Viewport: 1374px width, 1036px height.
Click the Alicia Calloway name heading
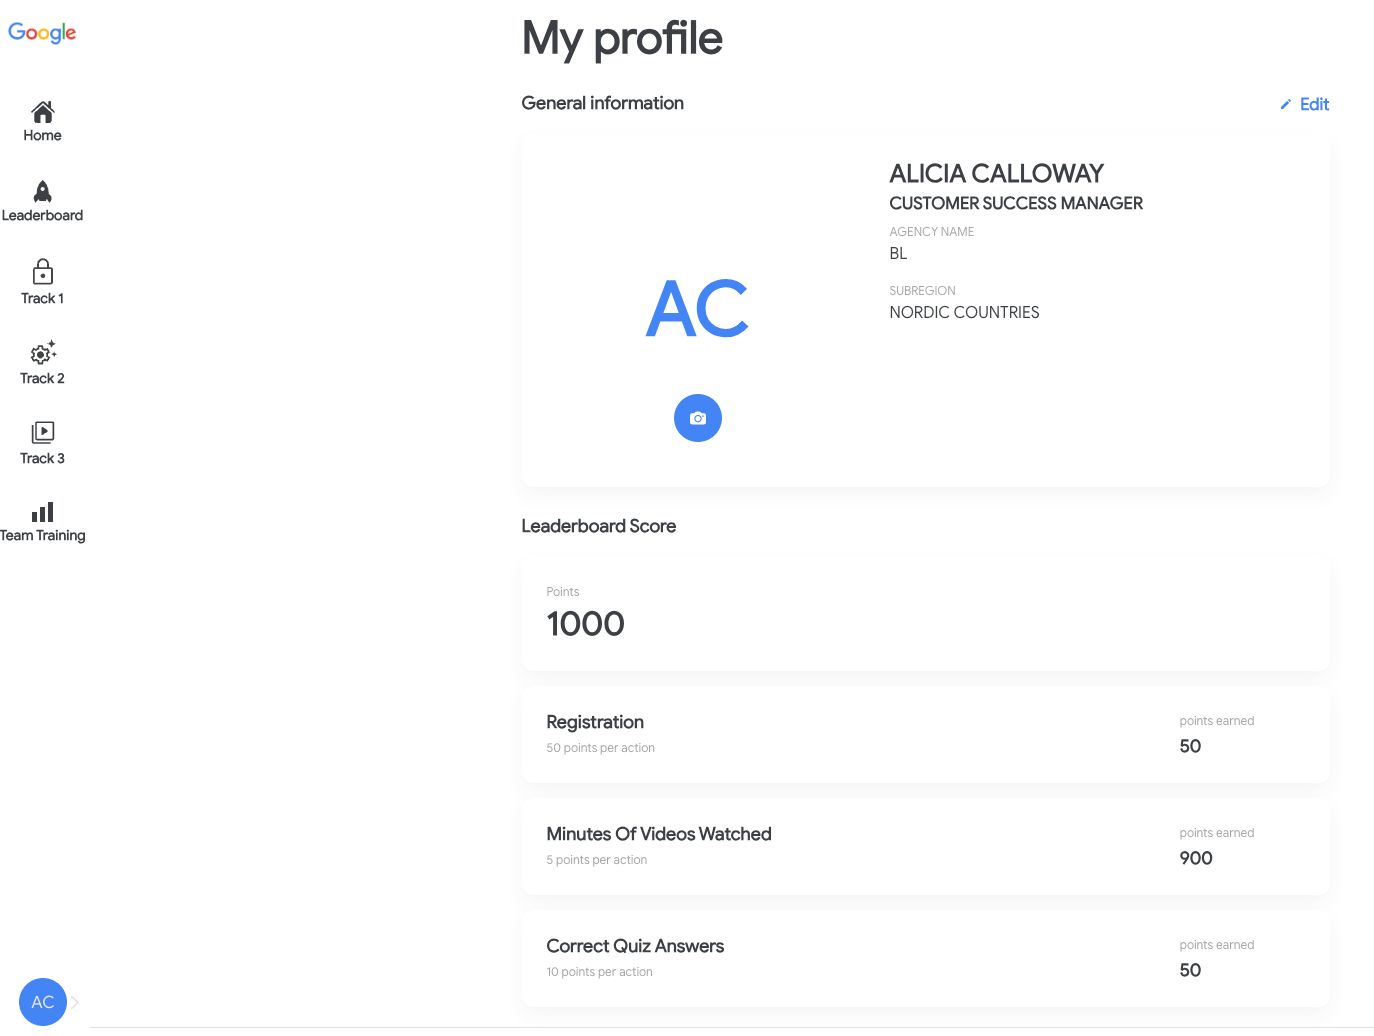pyautogui.click(x=996, y=173)
